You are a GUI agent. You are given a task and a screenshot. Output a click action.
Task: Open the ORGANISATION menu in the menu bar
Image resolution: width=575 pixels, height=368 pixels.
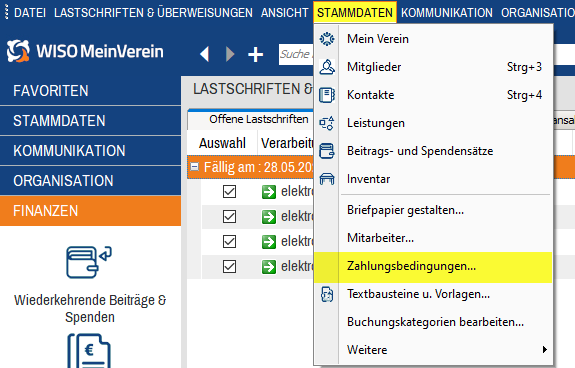pos(538,12)
